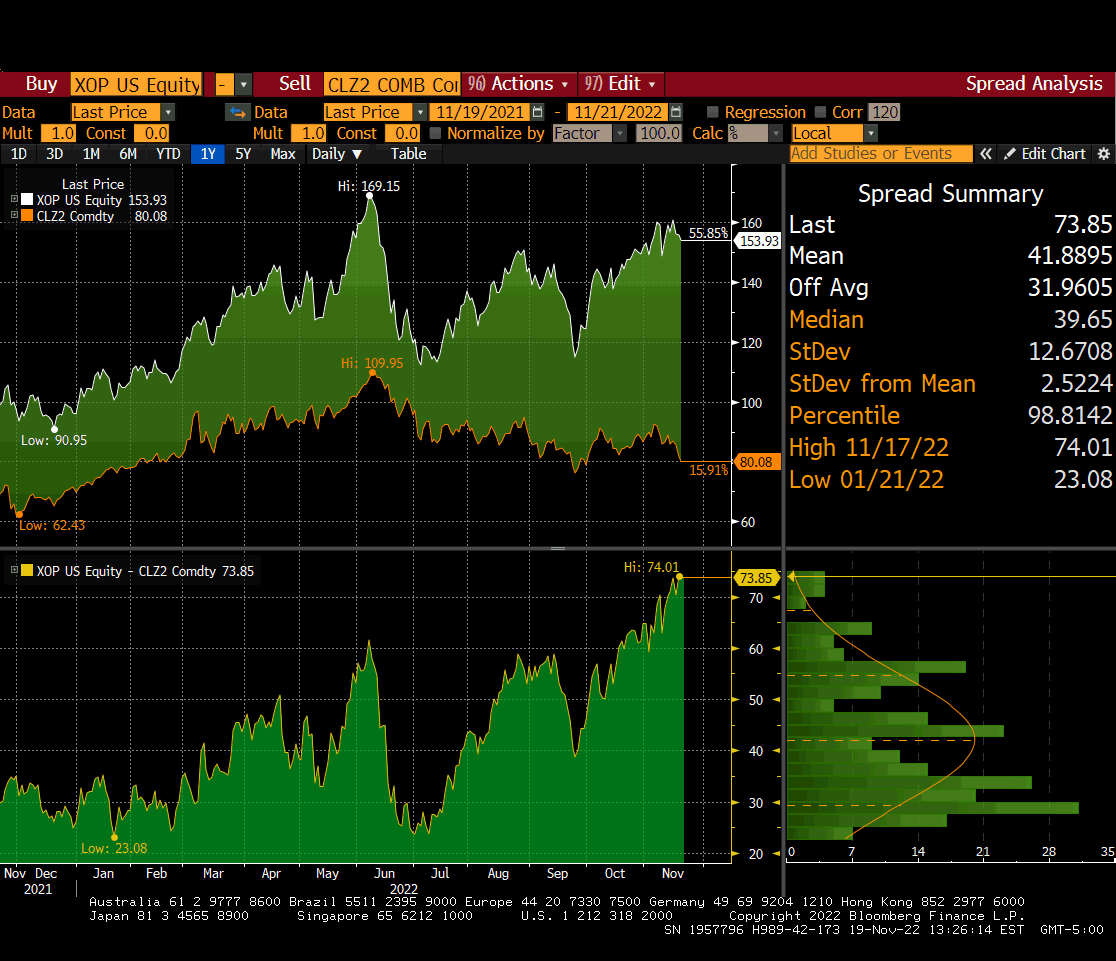Click the spread operator minus field
The image size is (1116, 961).
pyautogui.click(x=223, y=85)
